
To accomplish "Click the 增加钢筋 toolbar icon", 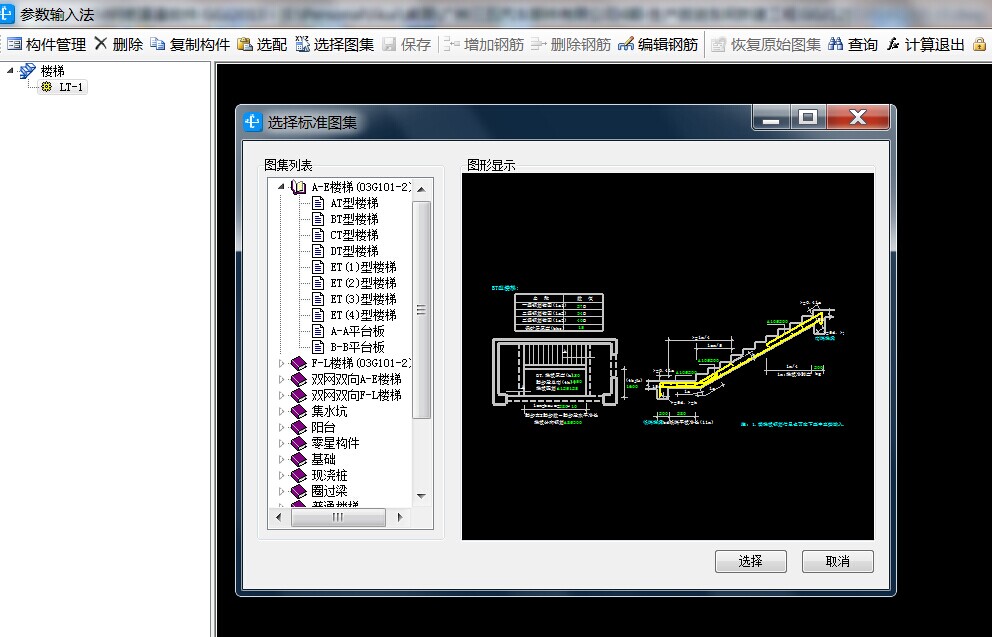I will coord(451,44).
